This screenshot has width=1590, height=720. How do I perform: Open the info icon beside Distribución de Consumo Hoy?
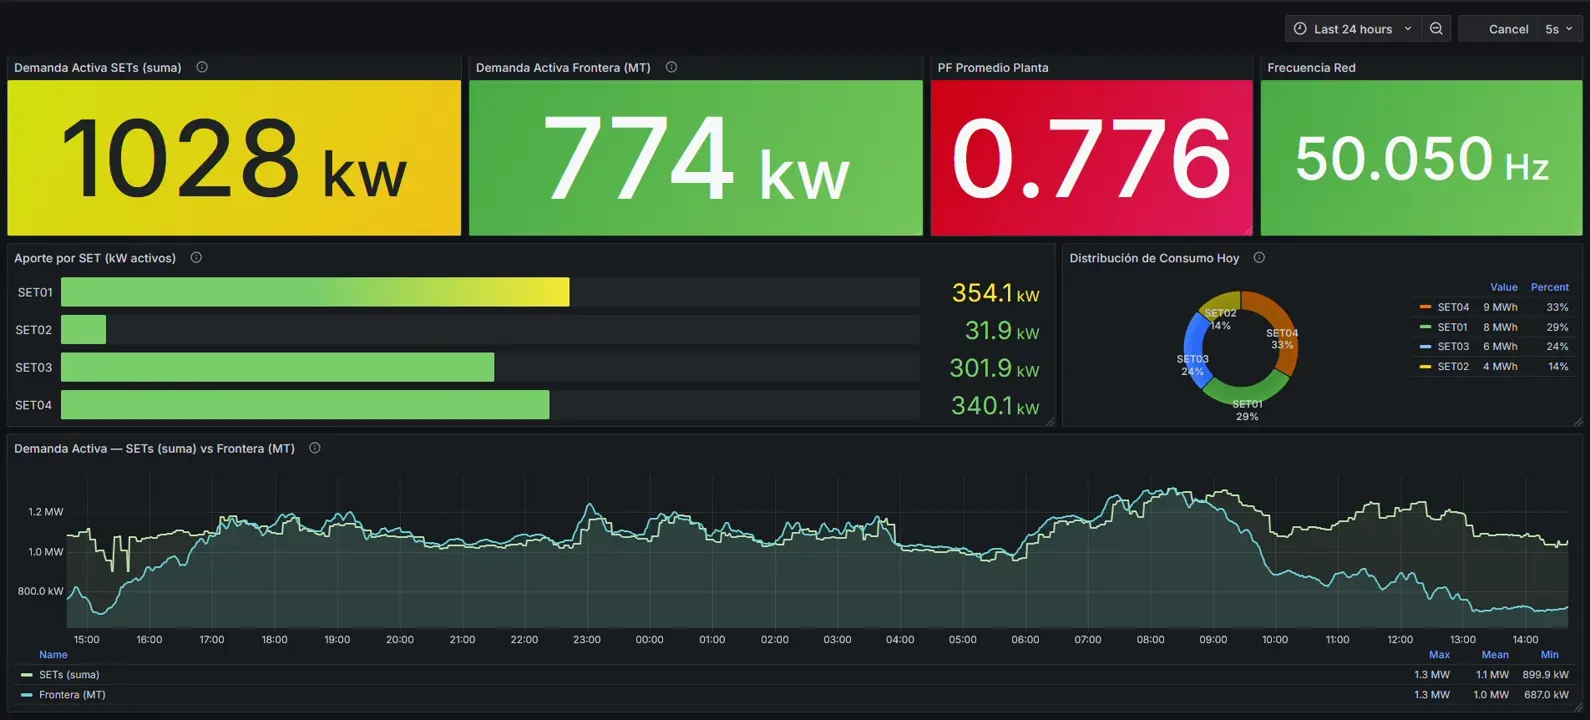coord(1259,257)
